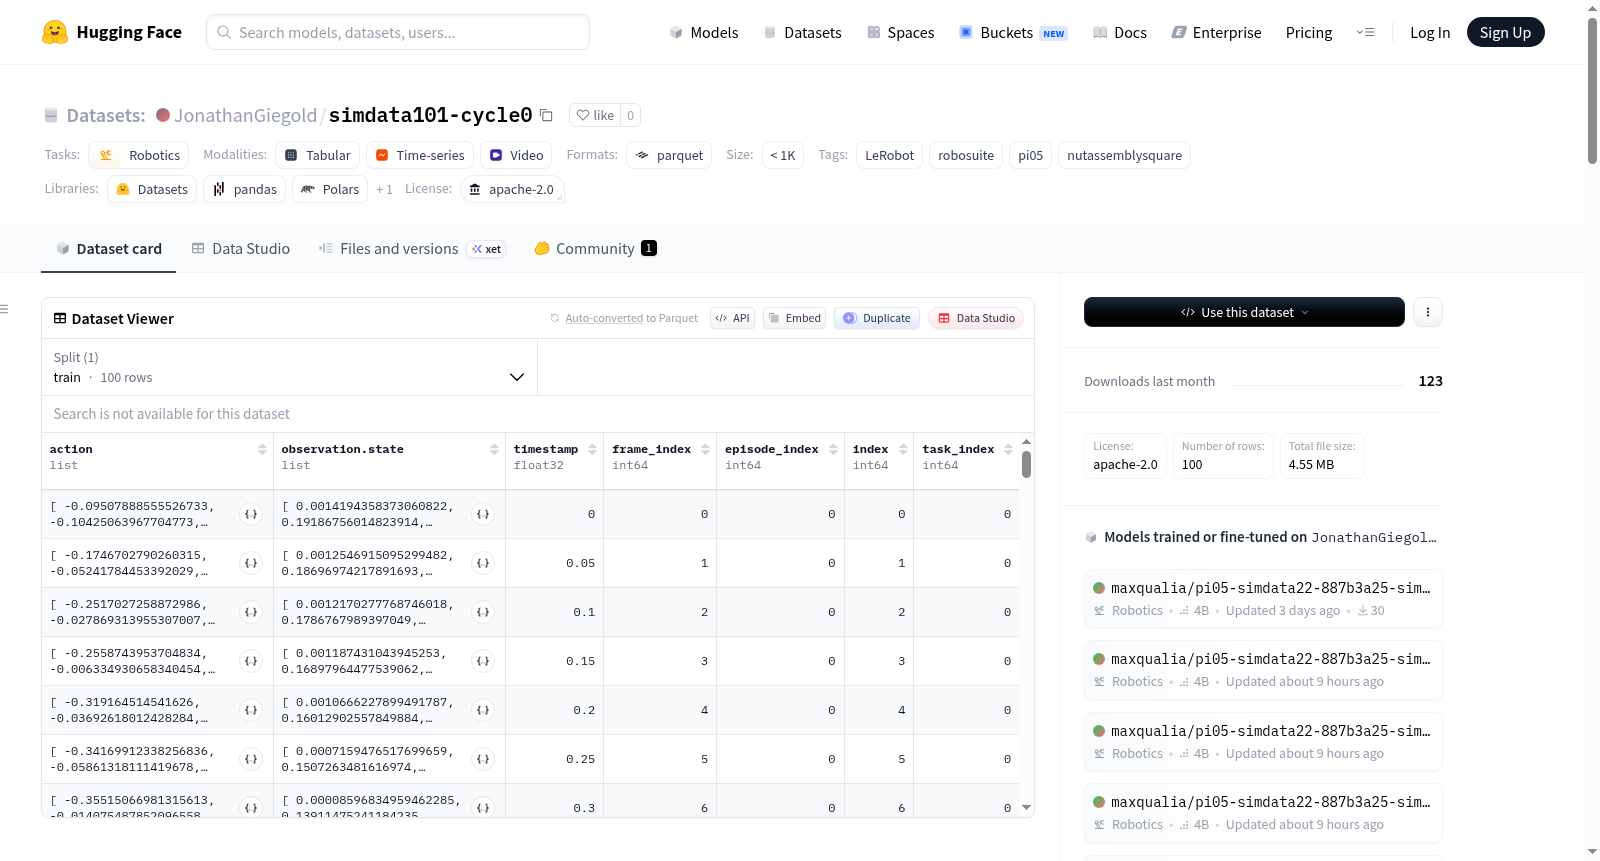The image size is (1600, 861).
Task: Select the apache-2.0 license tag
Action: pyautogui.click(x=512, y=189)
